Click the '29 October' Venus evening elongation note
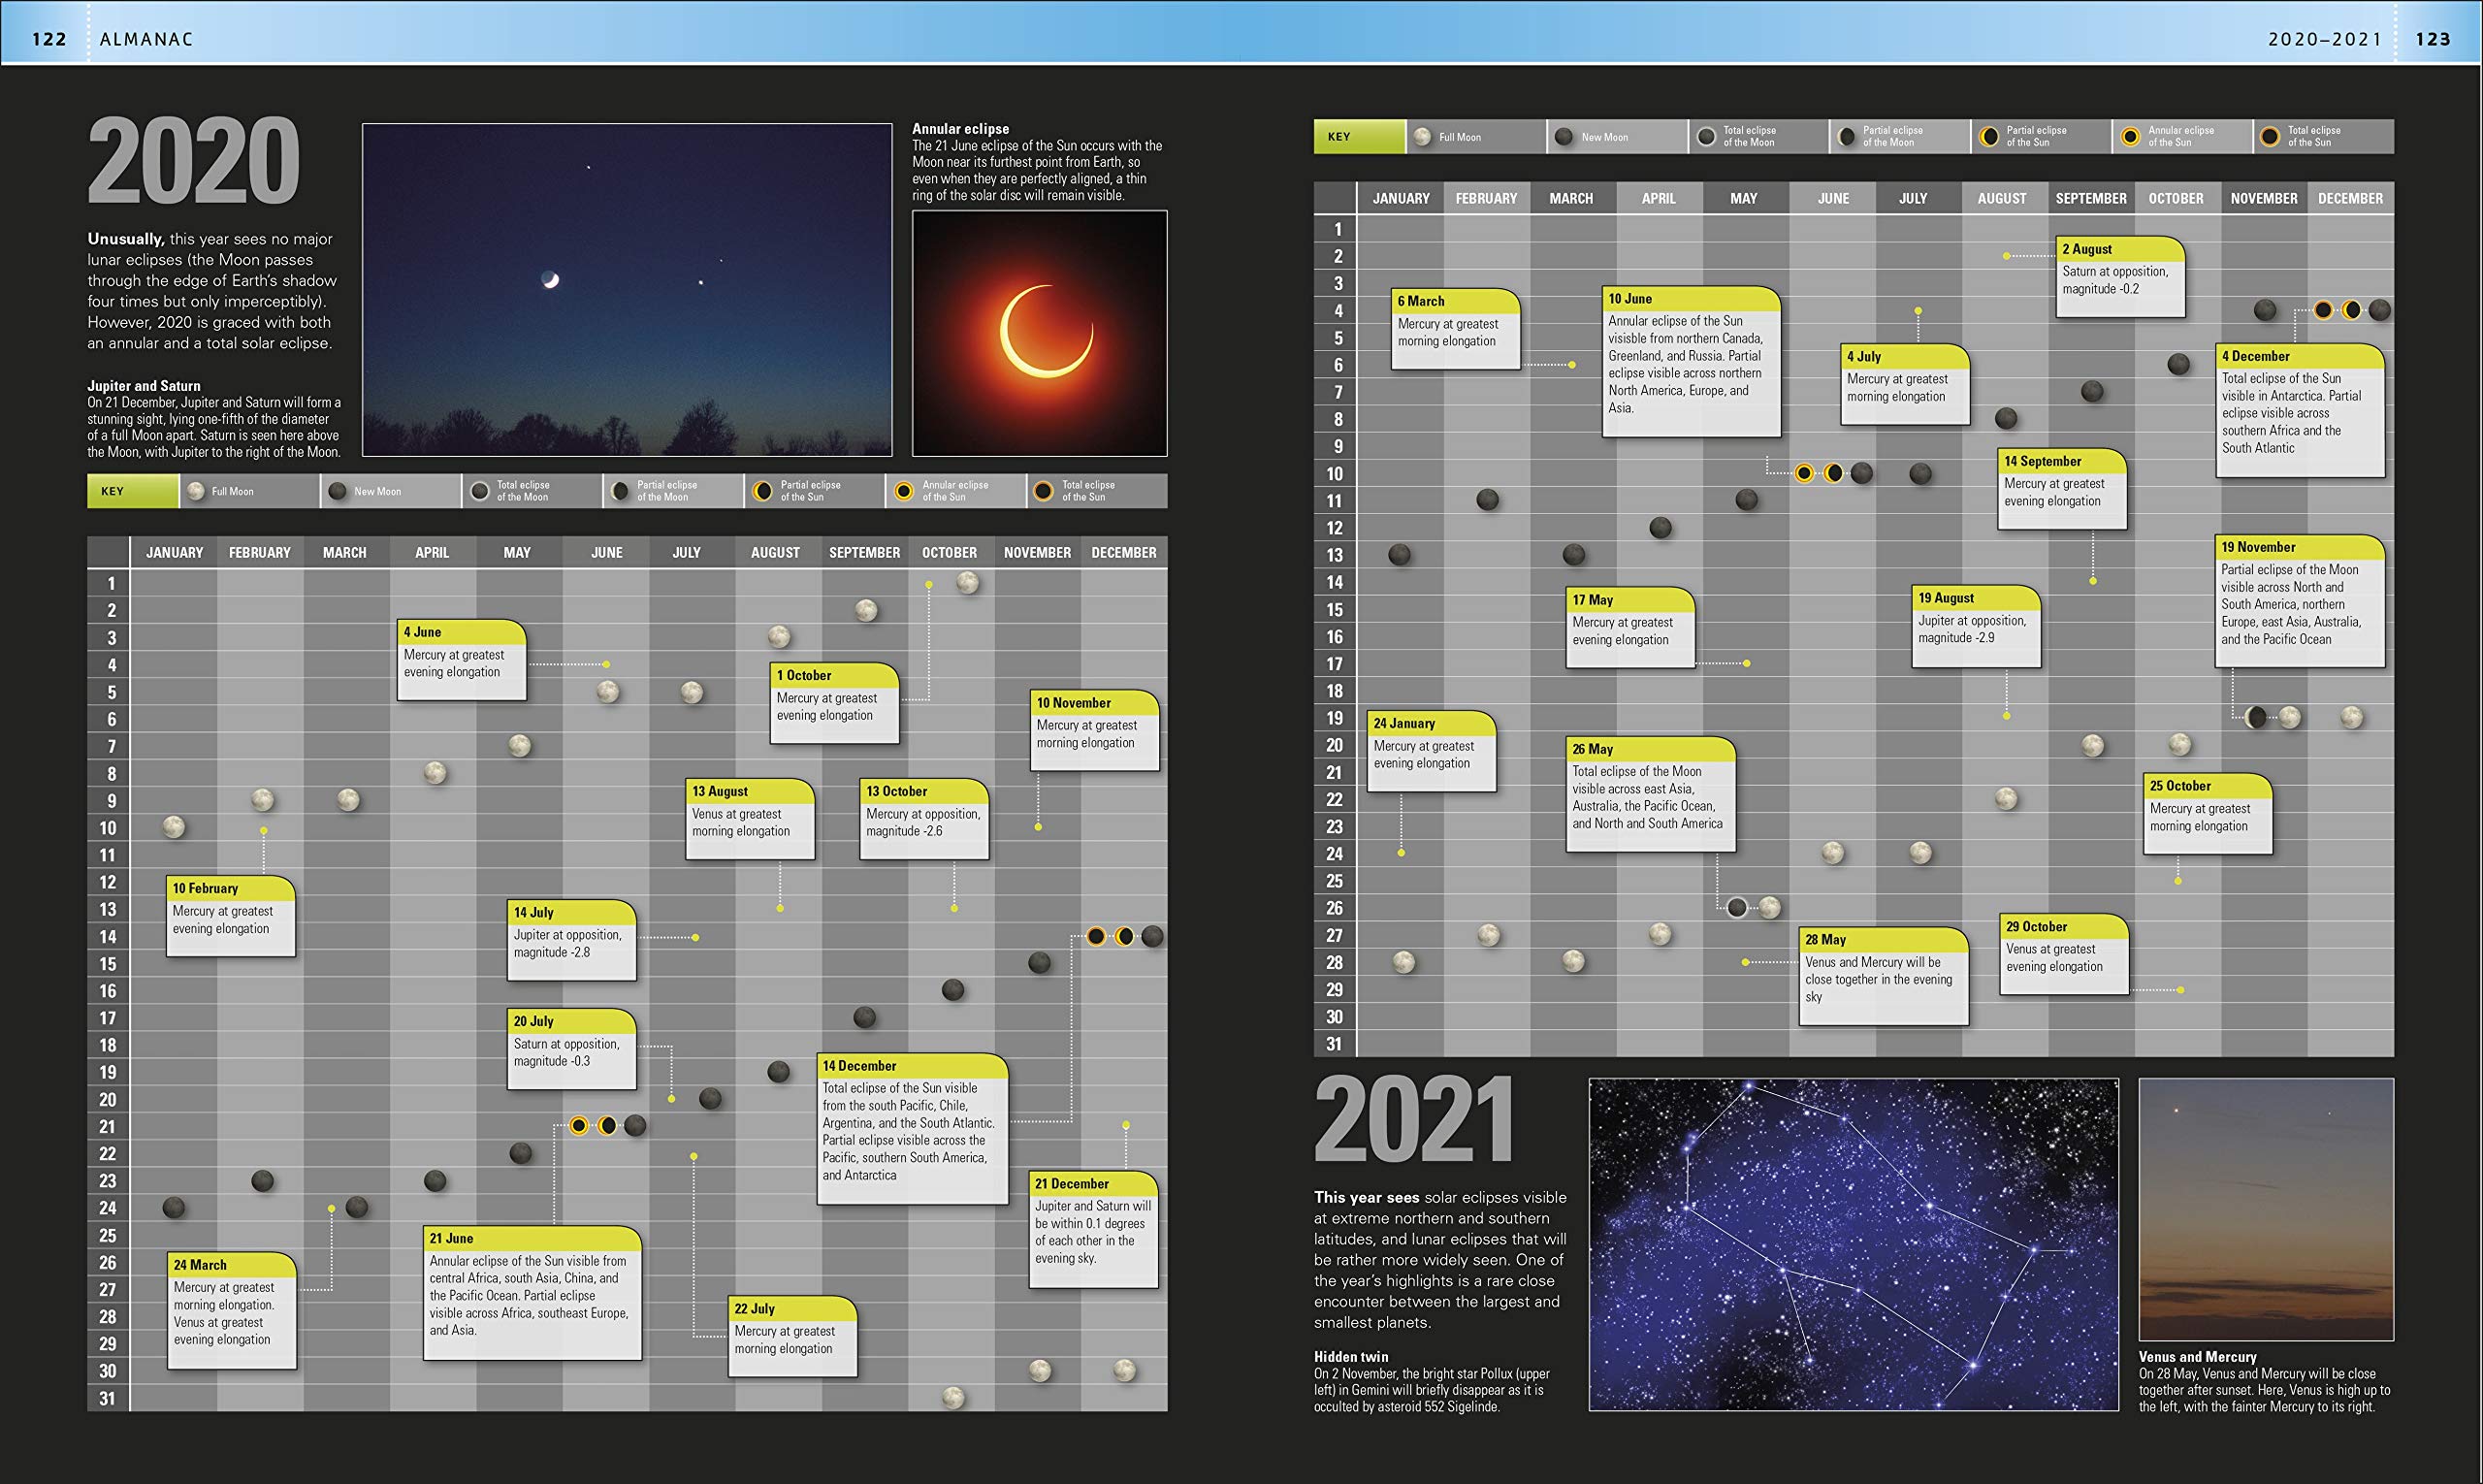2483x1484 pixels. pyautogui.click(x=2064, y=955)
